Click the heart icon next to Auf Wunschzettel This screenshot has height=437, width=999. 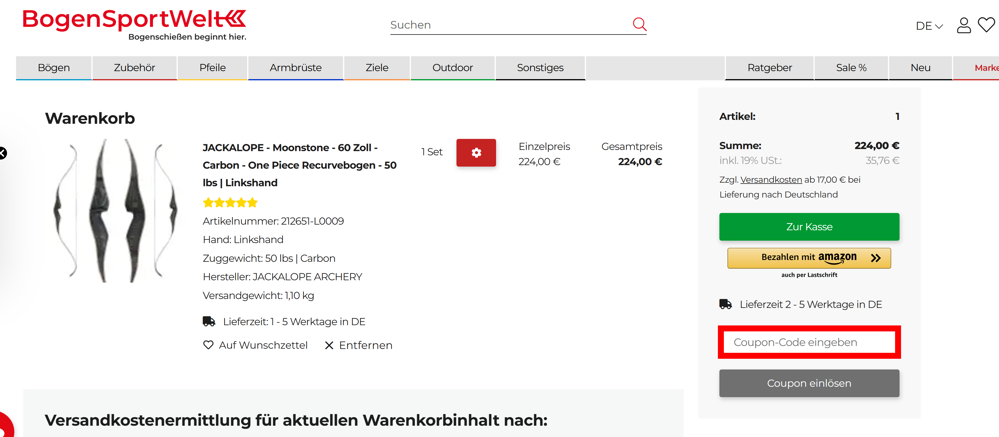click(x=208, y=345)
